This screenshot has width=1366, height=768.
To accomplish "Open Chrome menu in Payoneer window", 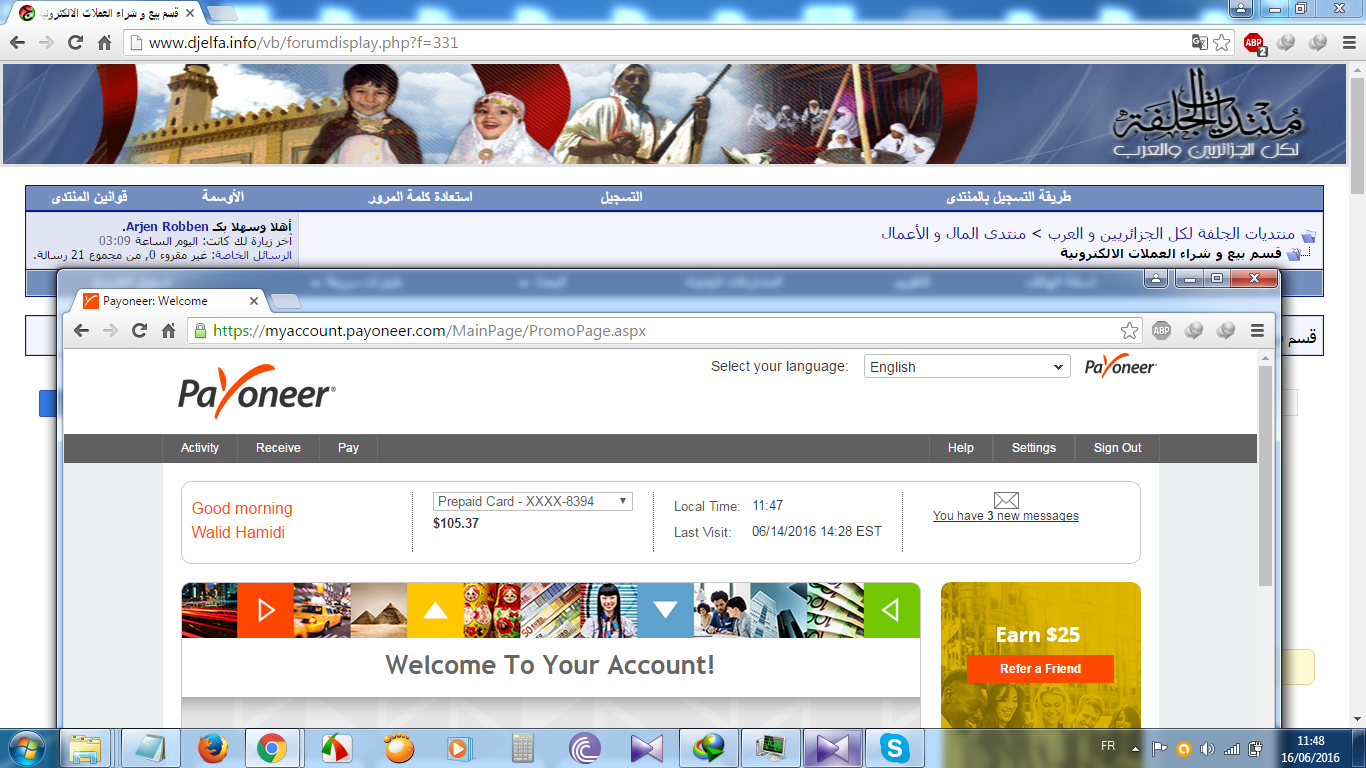I will coord(1257,330).
